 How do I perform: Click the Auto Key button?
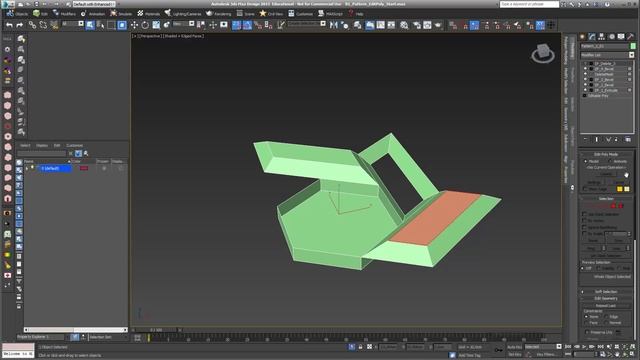[x=514, y=347]
